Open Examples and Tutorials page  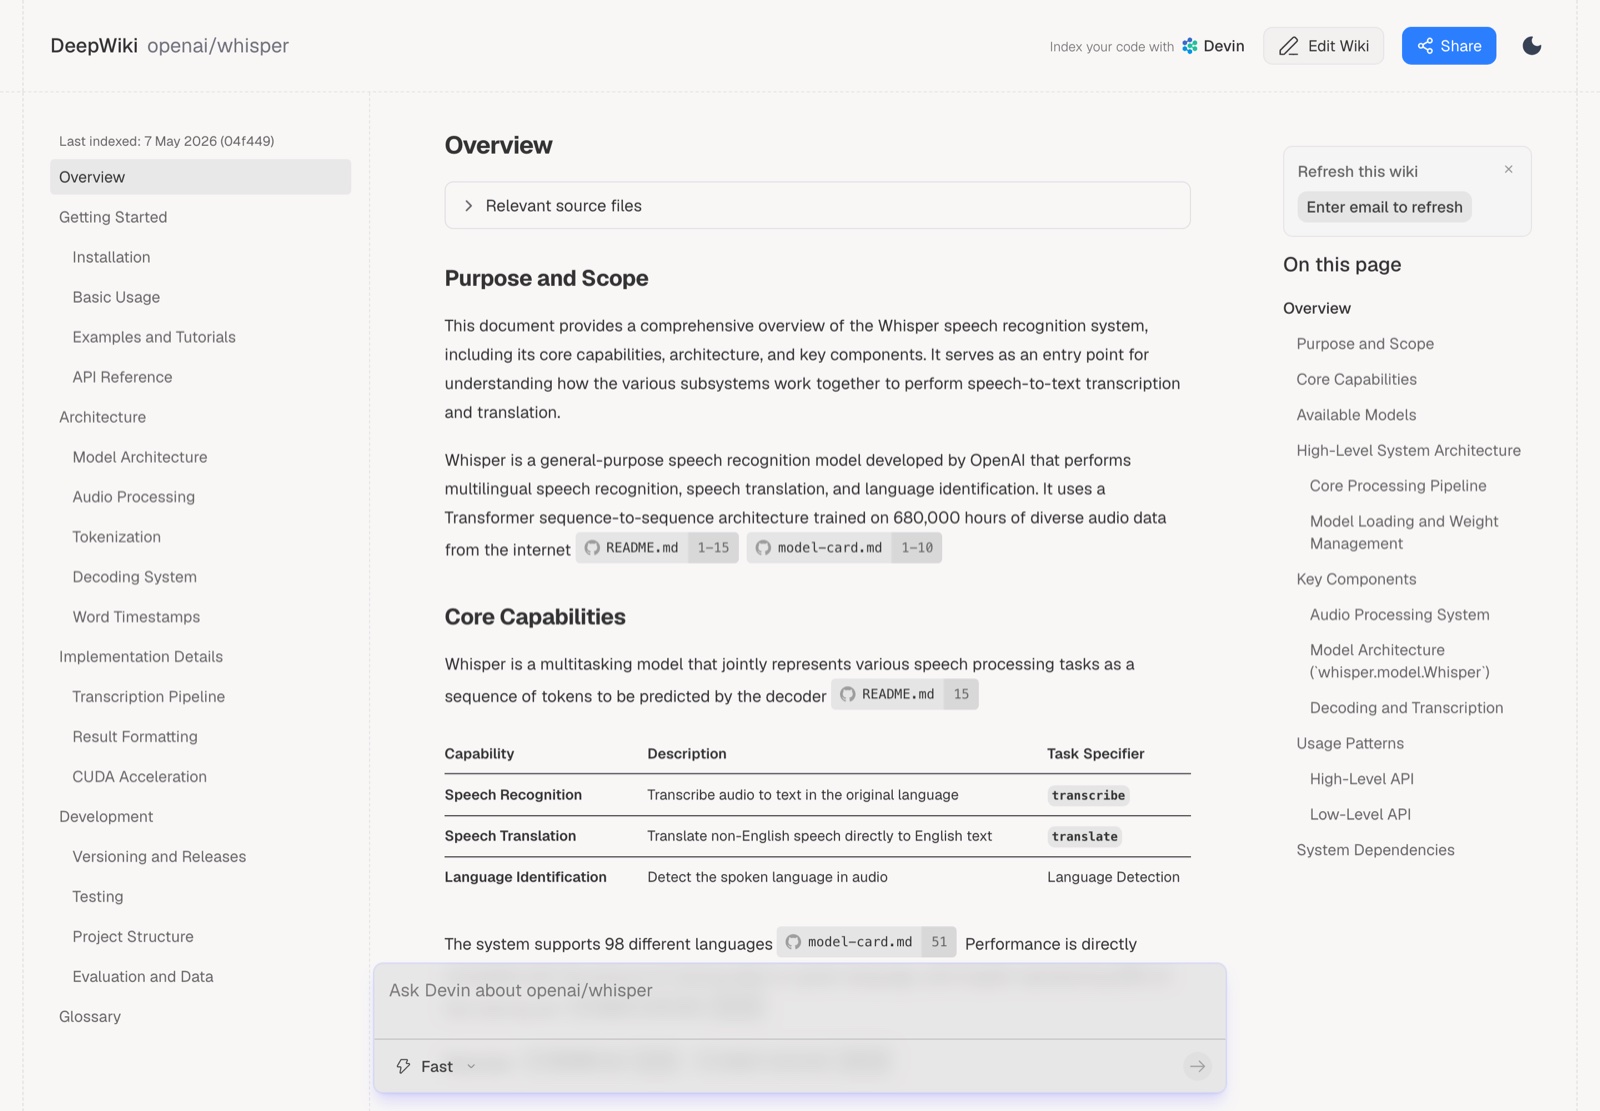click(x=154, y=337)
